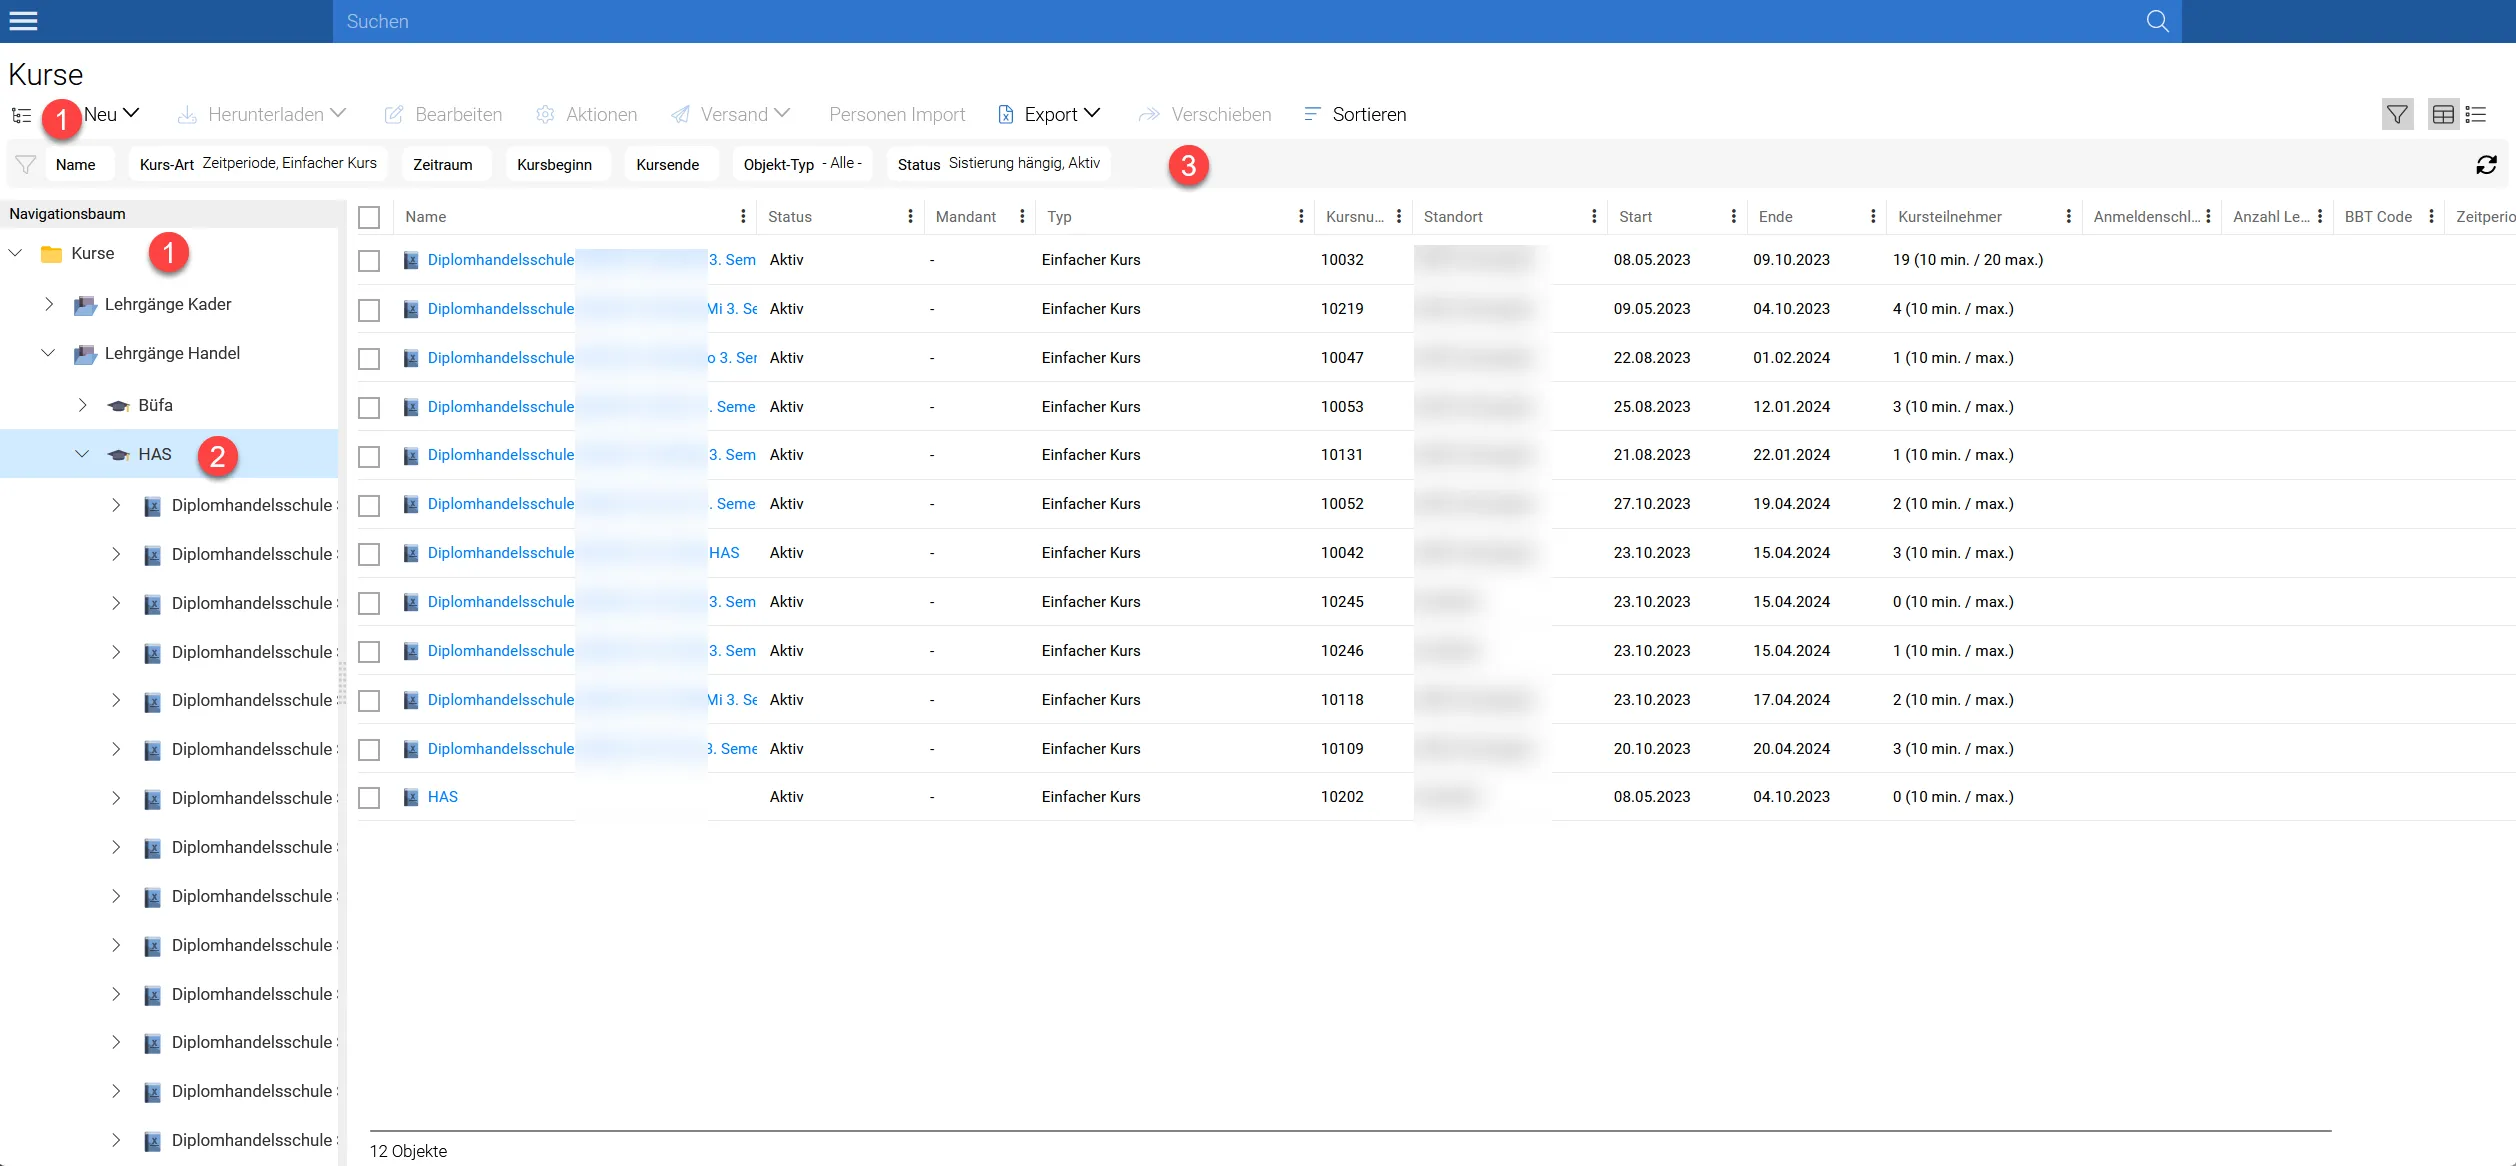The width and height of the screenshot is (2516, 1166).
Task: Open the HAS course link
Action: tap(442, 797)
